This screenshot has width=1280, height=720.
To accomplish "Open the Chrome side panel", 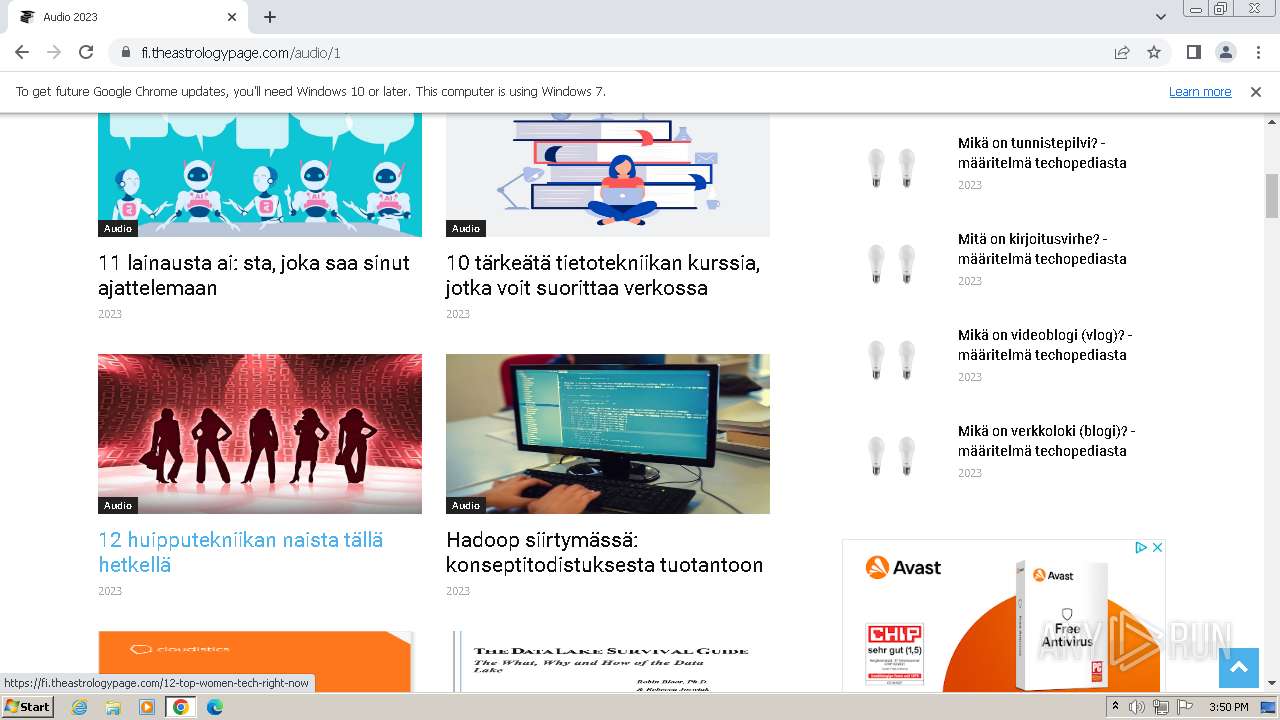I will click(x=1194, y=52).
